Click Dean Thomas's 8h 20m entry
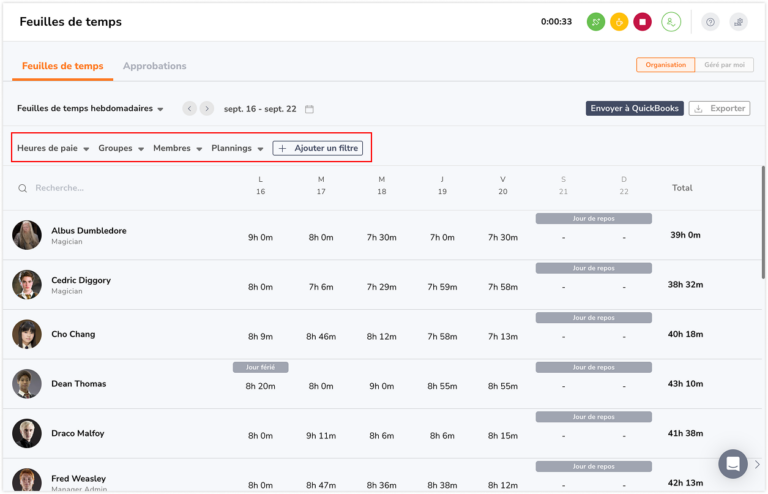768x494 pixels. click(260, 386)
